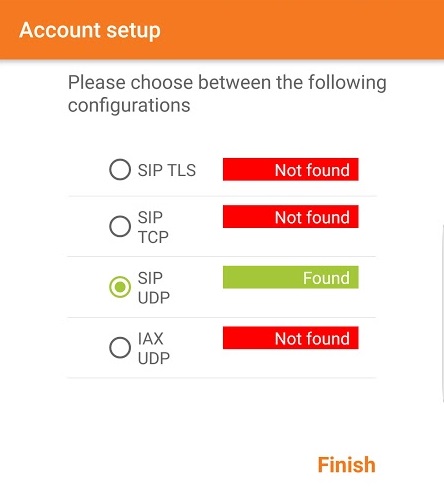Click the green Found status badge
444x491 pixels.
(291, 277)
